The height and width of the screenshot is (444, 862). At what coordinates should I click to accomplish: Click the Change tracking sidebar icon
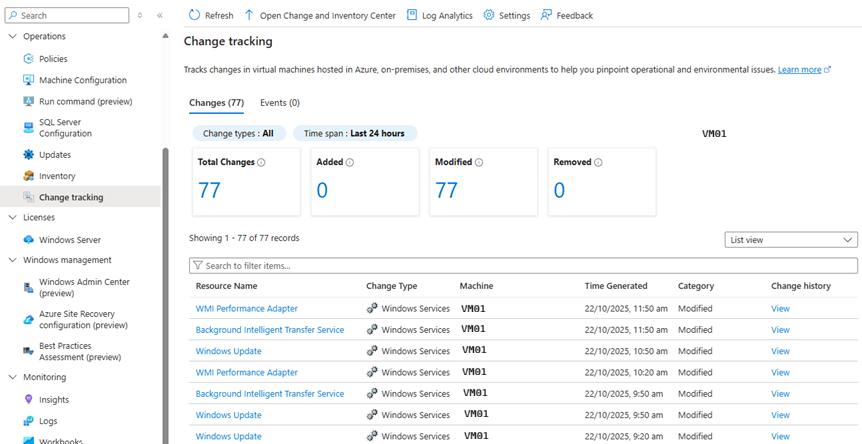click(29, 197)
